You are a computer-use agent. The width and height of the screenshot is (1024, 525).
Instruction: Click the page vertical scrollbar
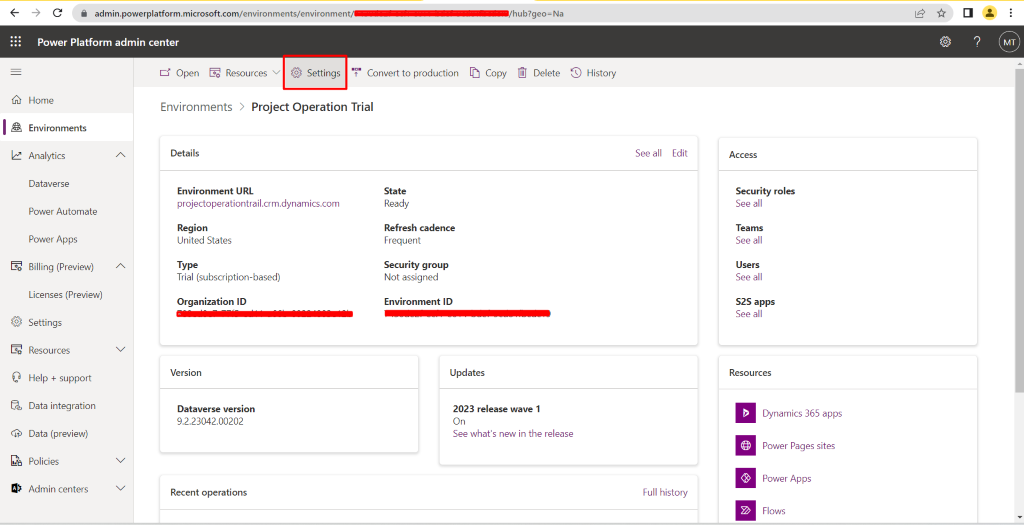[x=1019, y=229]
